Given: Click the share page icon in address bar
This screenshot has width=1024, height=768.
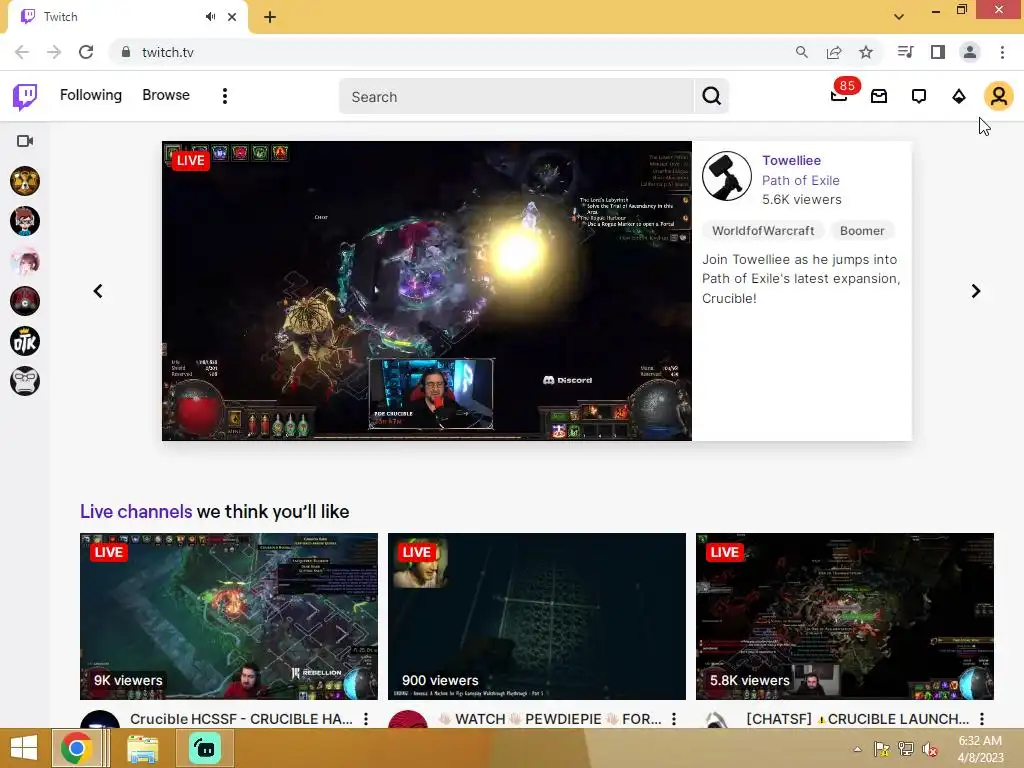Looking at the screenshot, I should [834, 52].
